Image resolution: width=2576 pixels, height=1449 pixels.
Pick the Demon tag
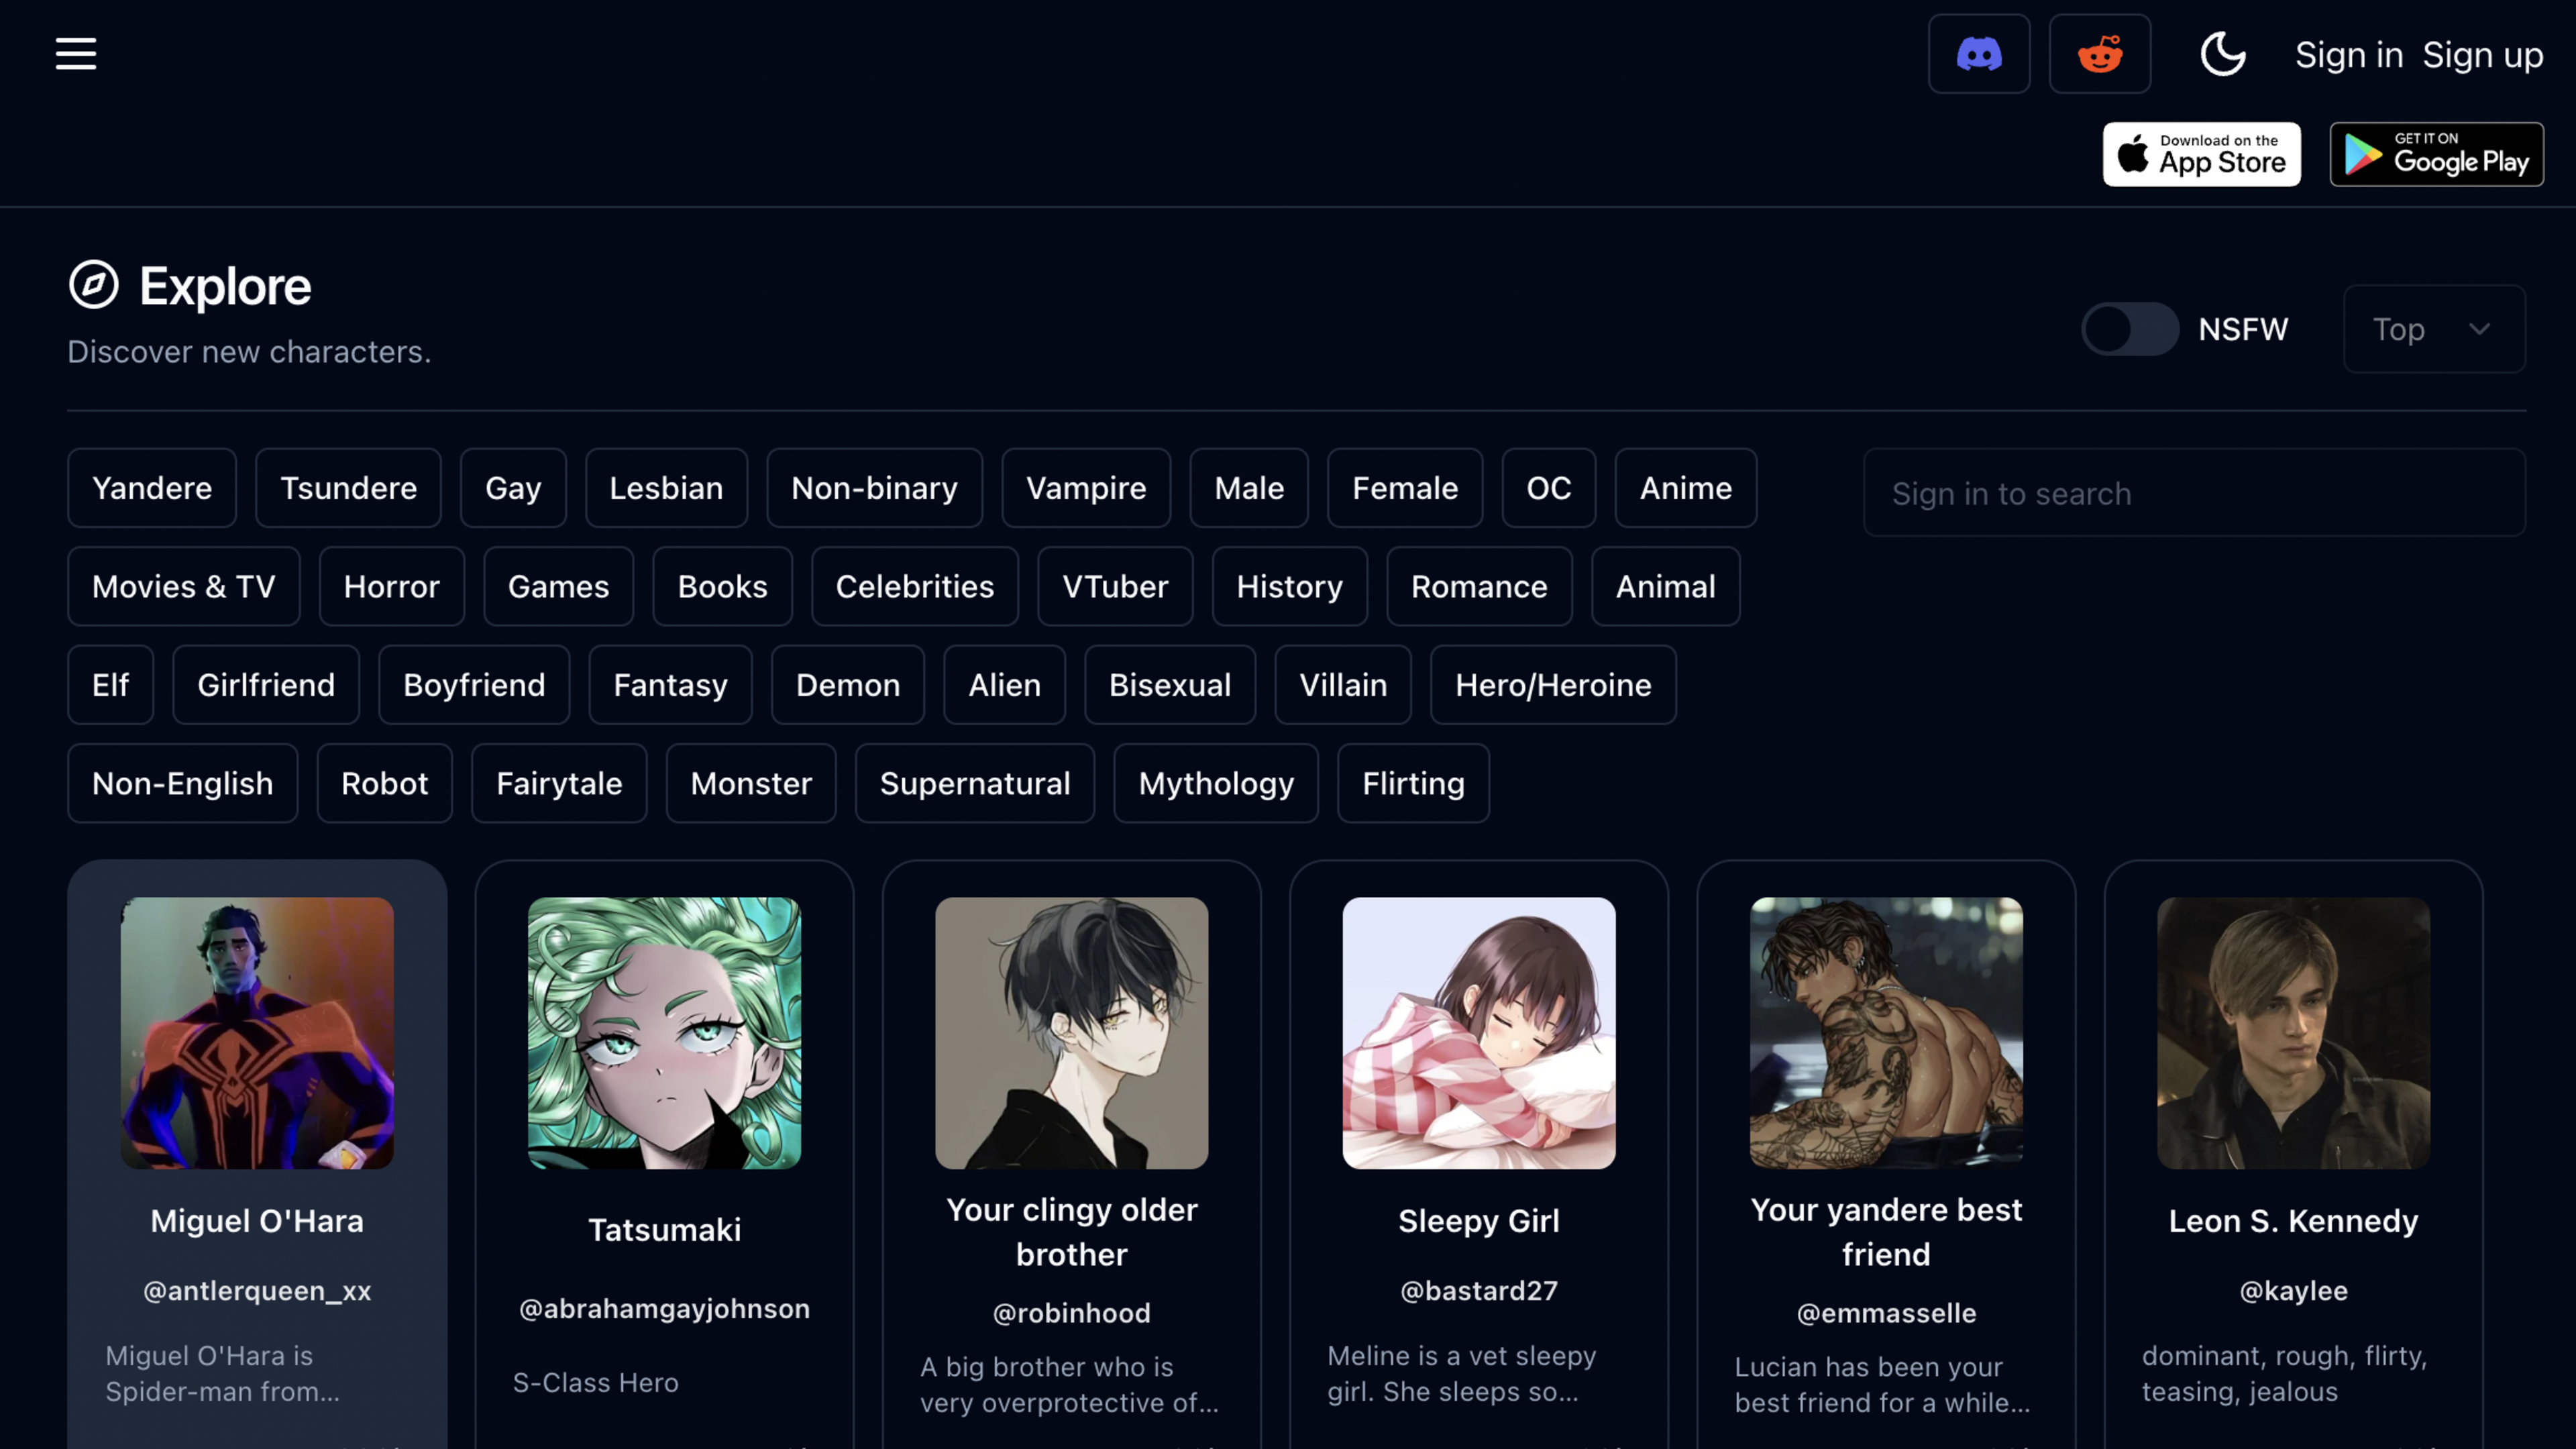coord(848,685)
